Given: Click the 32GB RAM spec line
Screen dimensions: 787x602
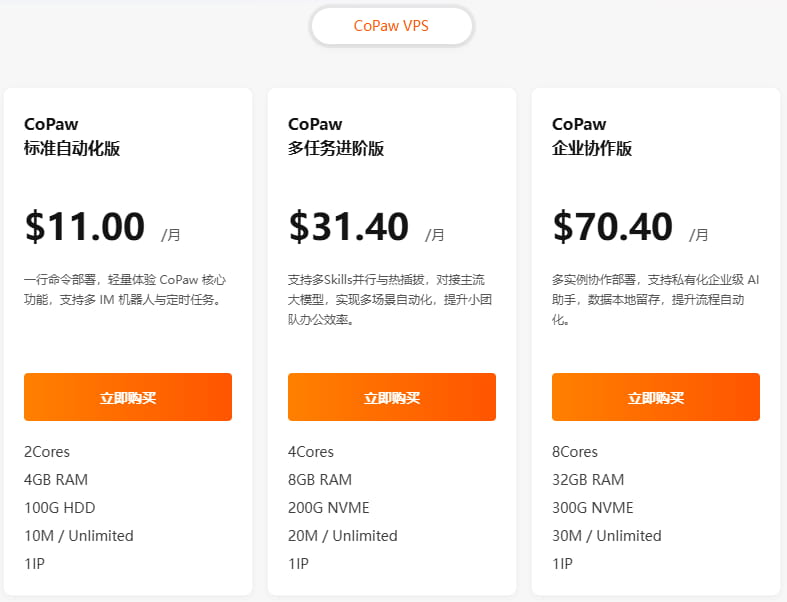Looking at the screenshot, I should tap(588, 480).
